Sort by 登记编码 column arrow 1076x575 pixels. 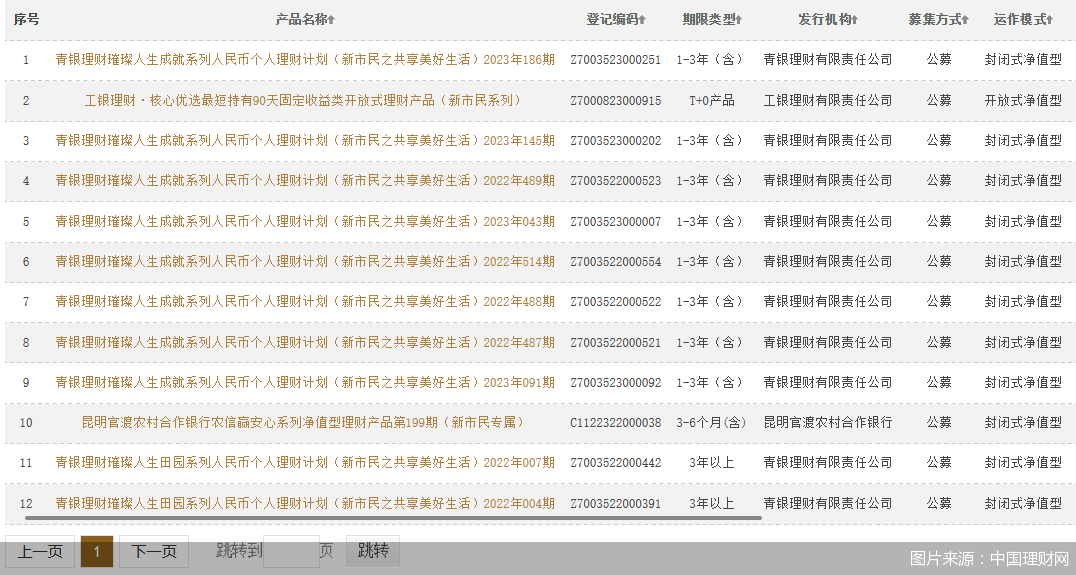point(642,20)
